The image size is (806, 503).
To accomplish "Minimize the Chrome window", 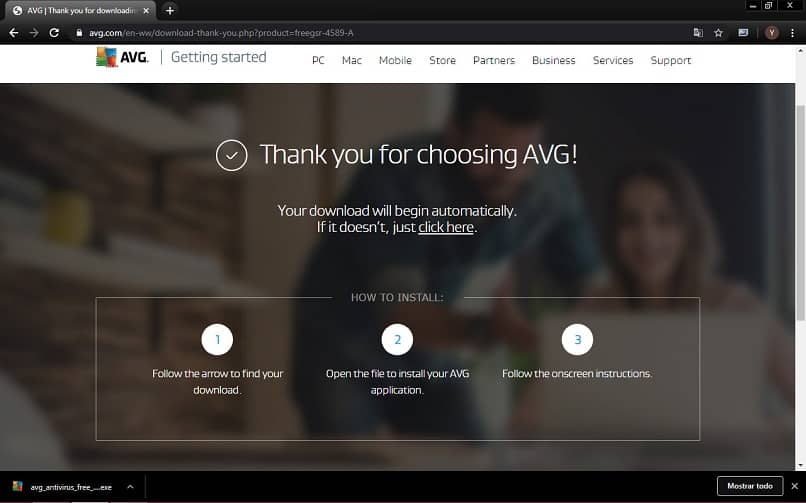I will [753, 6].
